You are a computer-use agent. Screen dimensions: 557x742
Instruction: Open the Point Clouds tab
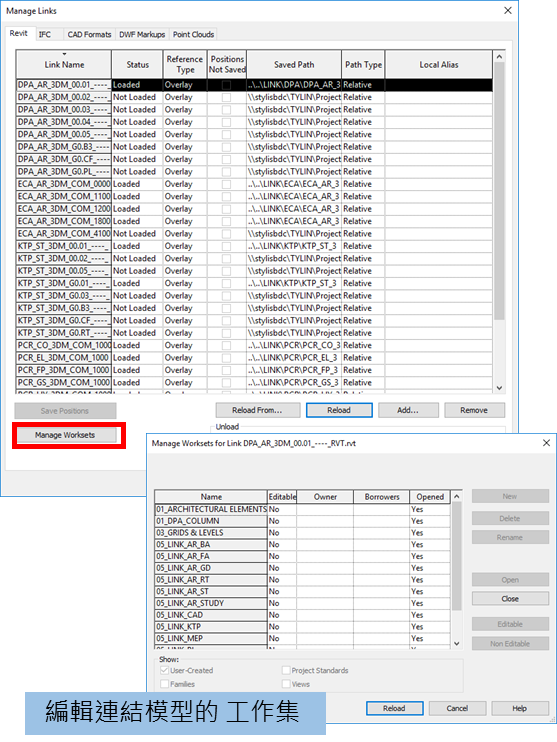point(193,35)
